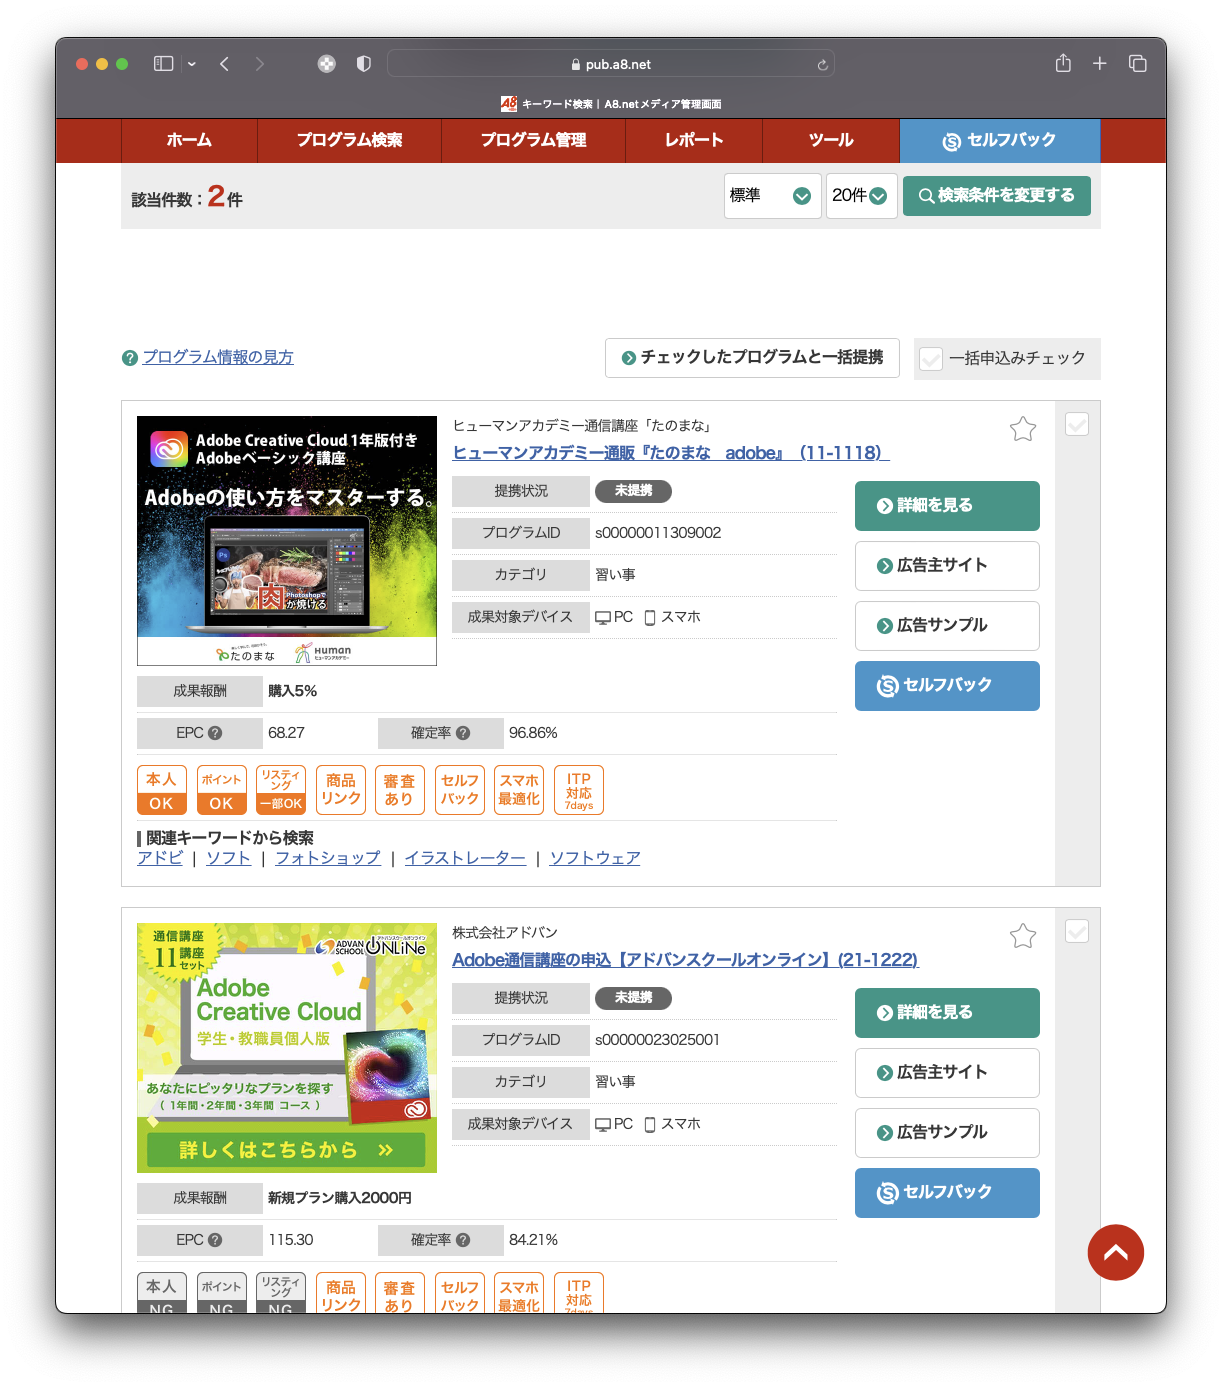
Task: Click the 商品リンク badge in first program
Action: [340, 790]
